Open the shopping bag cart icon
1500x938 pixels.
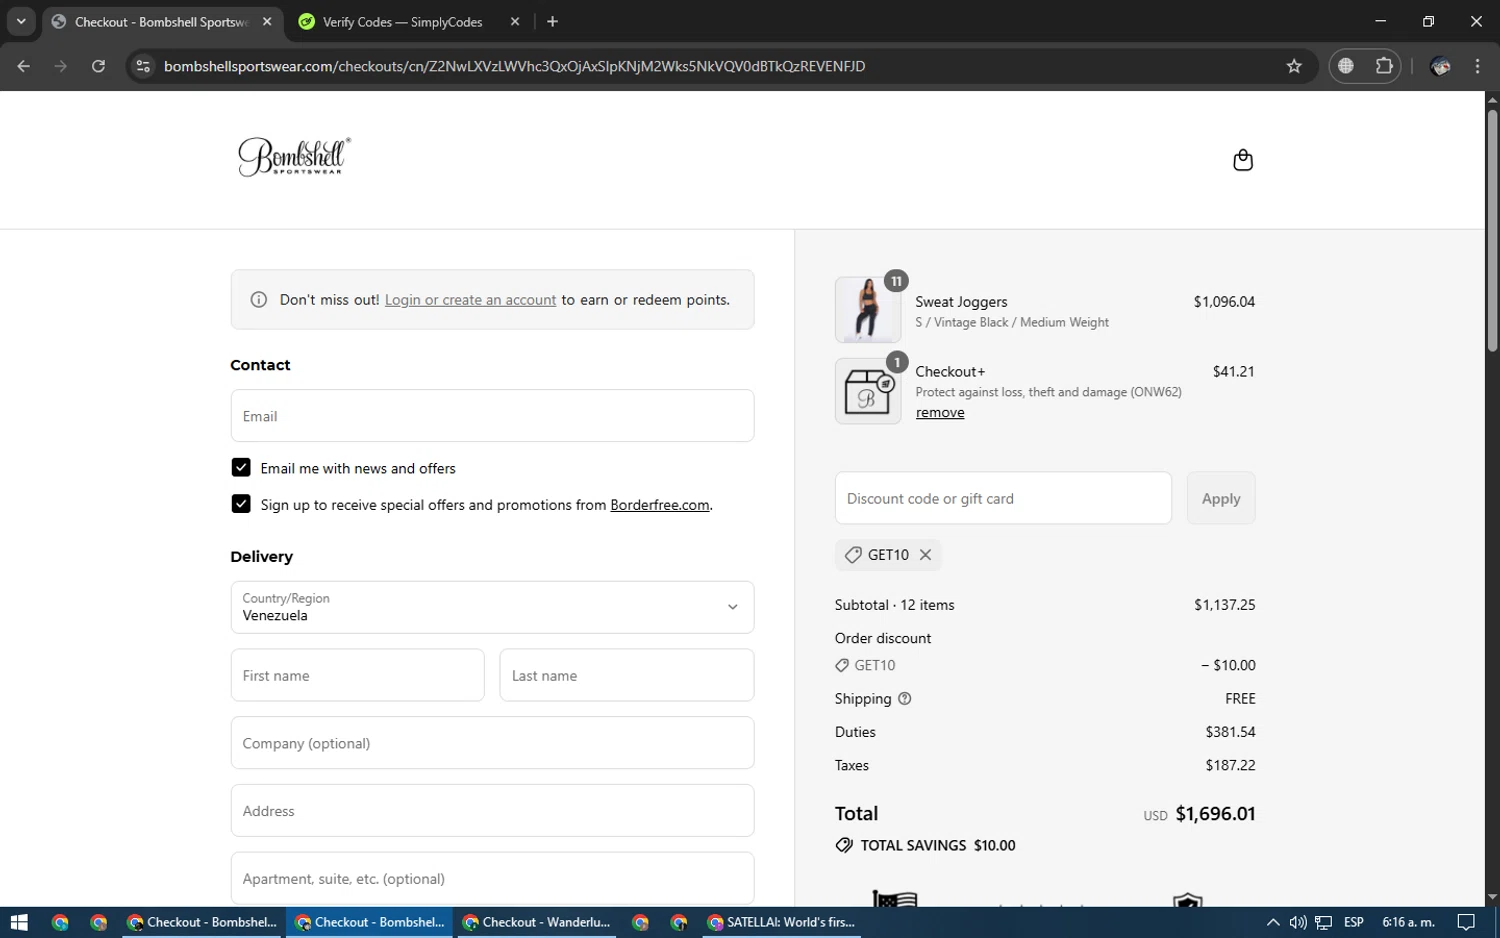[1242, 160]
